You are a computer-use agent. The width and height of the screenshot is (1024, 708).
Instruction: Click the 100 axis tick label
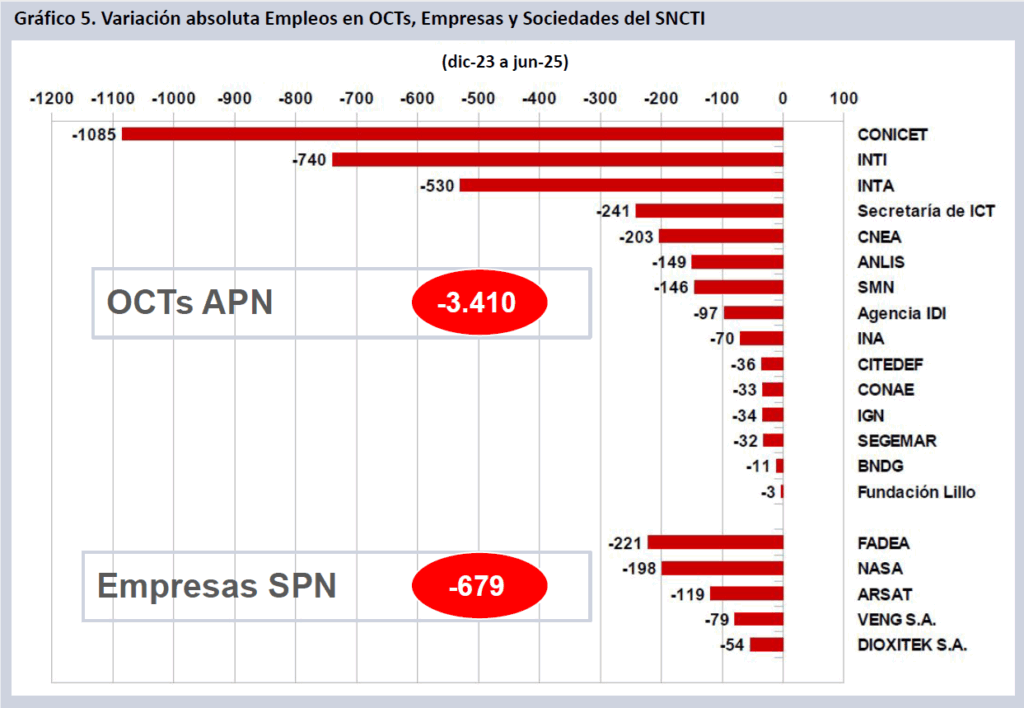point(844,99)
